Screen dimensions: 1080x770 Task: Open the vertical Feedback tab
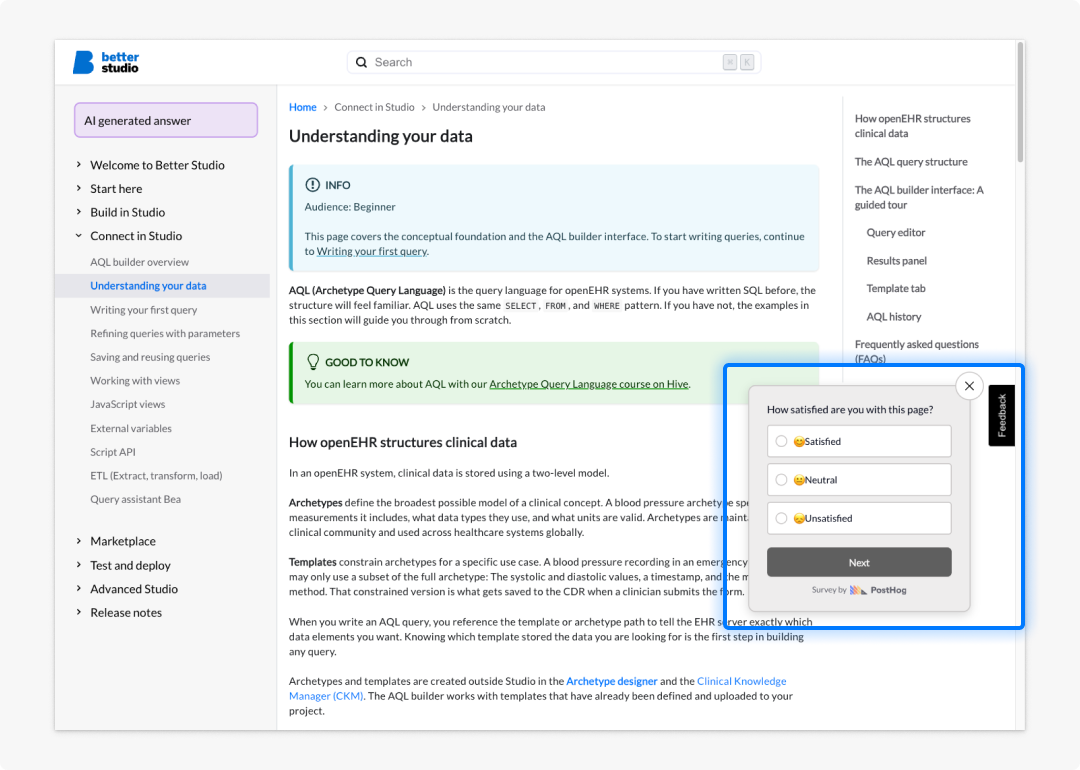pyautogui.click(x=1001, y=415)
